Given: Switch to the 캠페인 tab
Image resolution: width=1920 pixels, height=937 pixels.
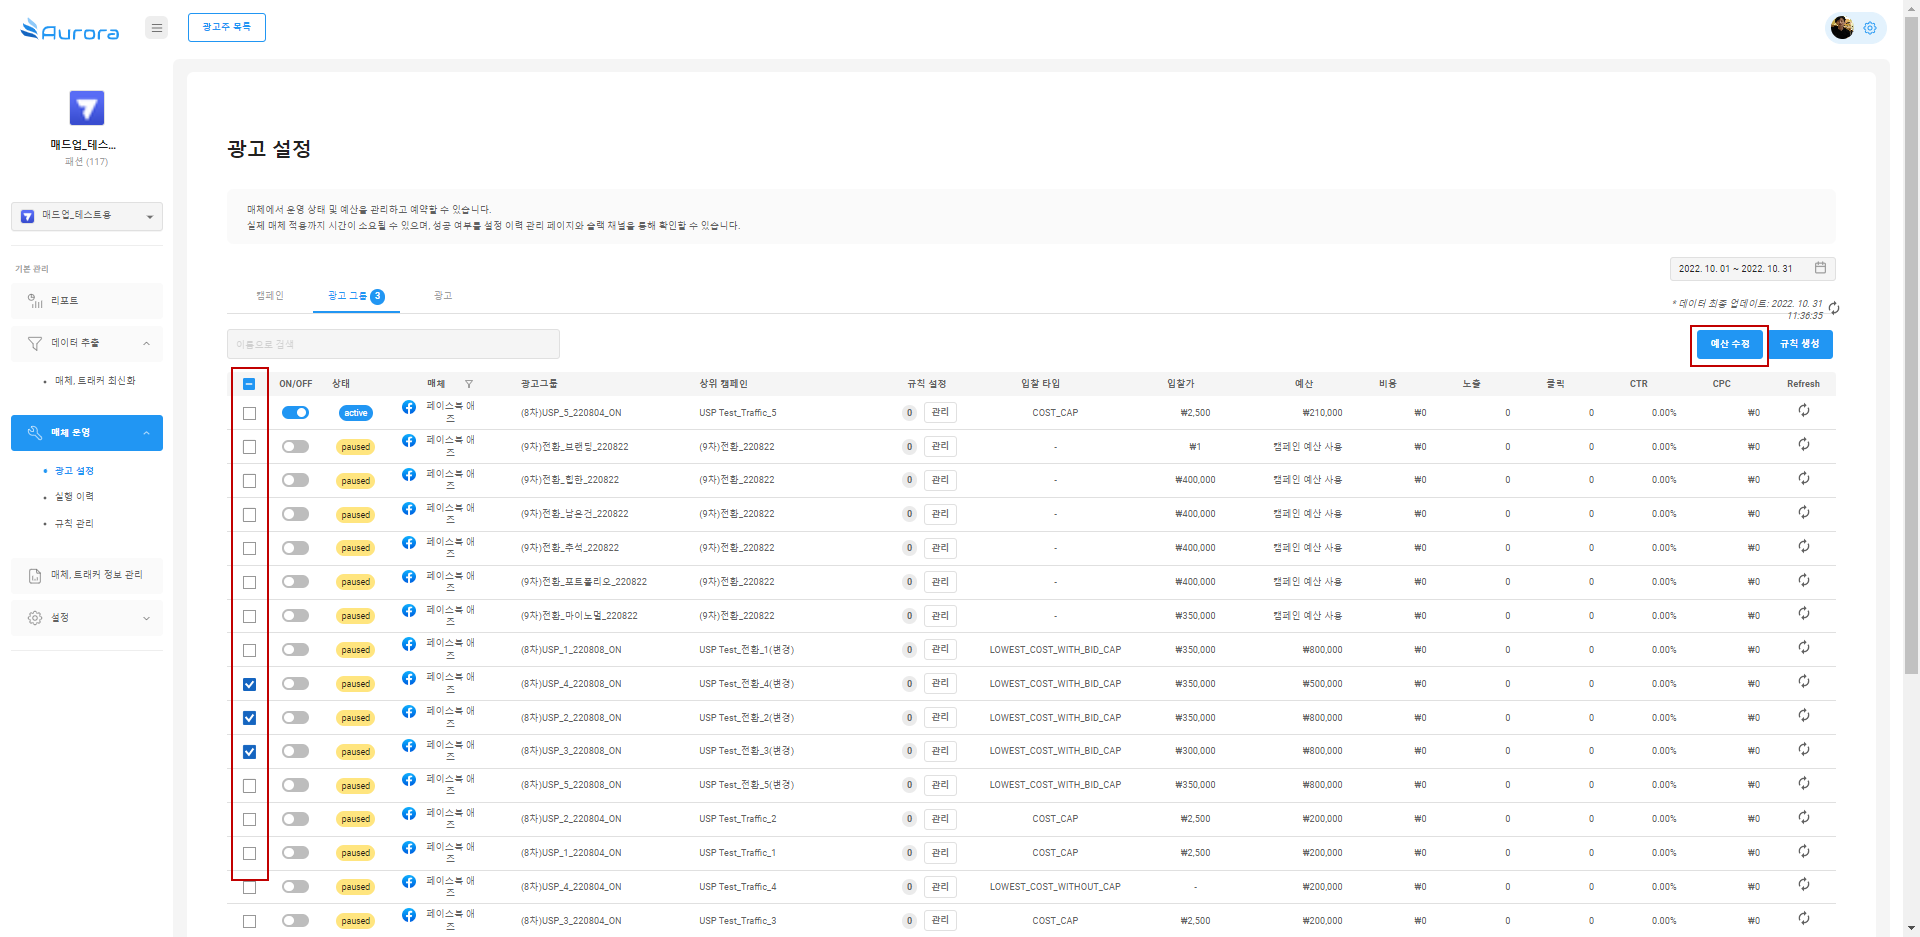Looking at the screenshot, I should (270, 296).
